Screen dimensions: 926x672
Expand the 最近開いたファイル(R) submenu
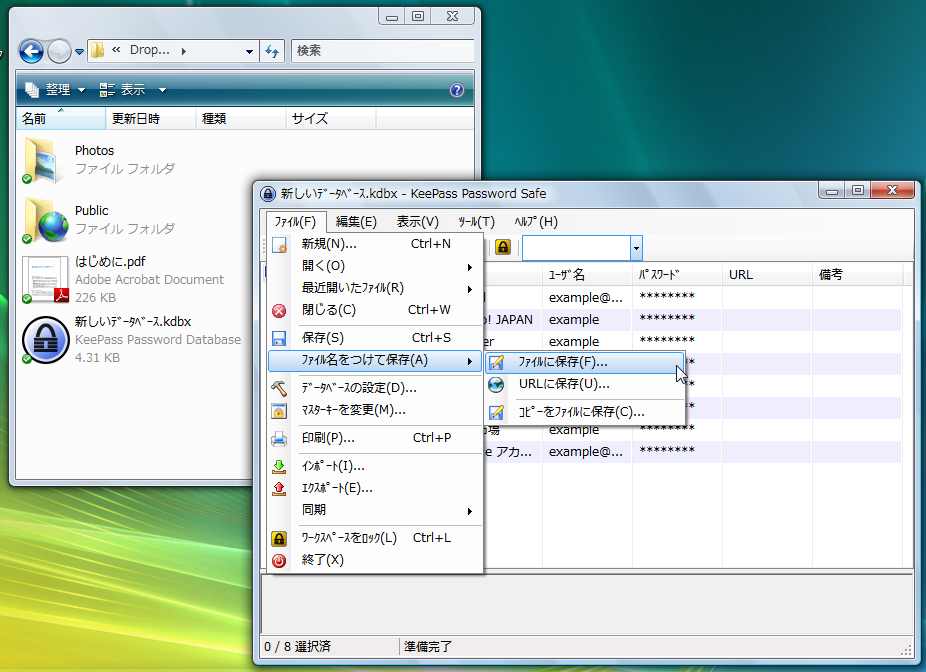click(x=469, y=289)
